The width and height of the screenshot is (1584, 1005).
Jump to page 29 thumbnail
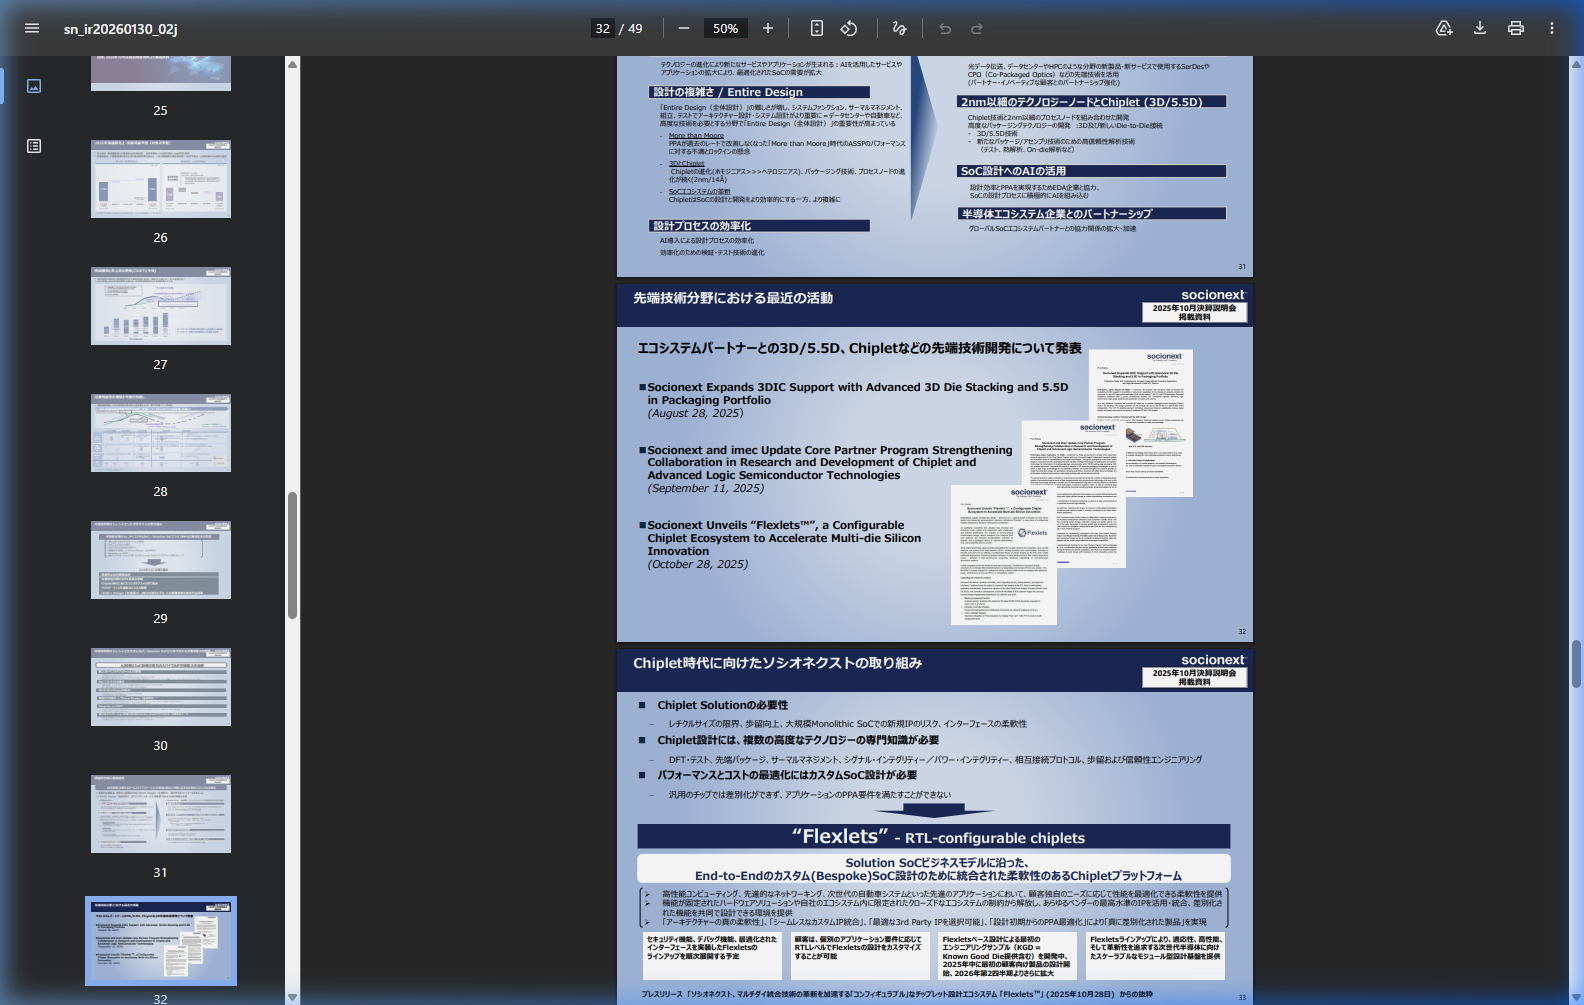point(161,560)
